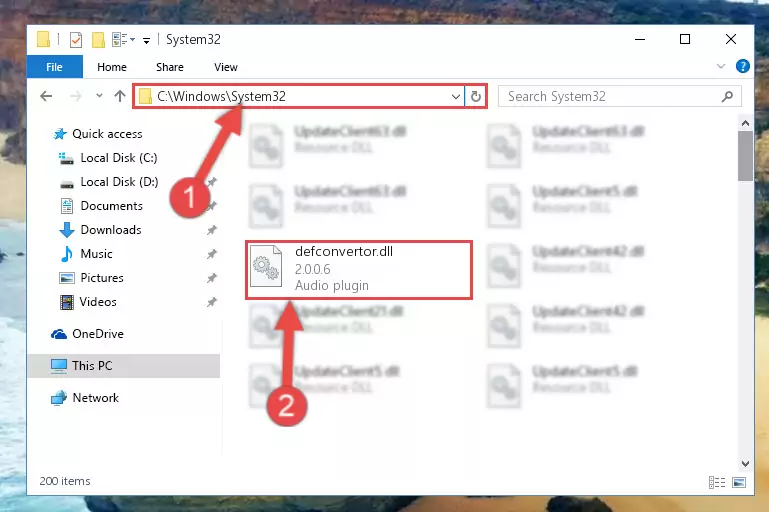Click the Properties checkmark icon in title bar
Screen dimensions: 769x512
(76, 40)
